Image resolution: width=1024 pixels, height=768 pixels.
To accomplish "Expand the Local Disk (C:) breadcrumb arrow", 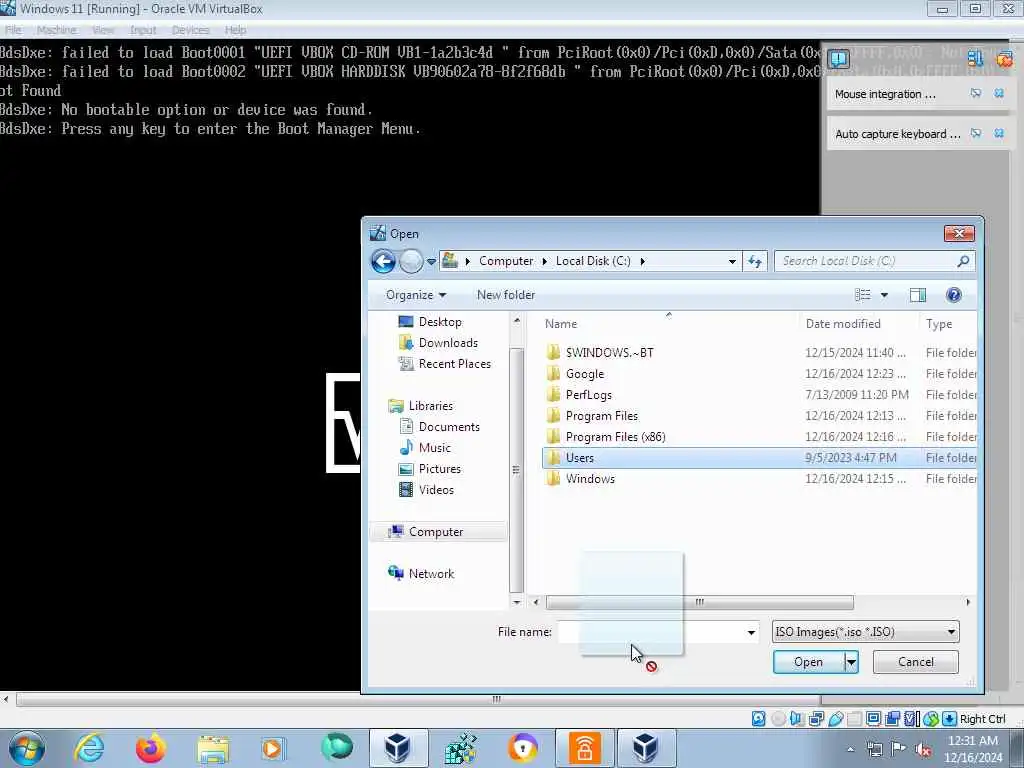I will pyautogui.click(x=643, y=261).
